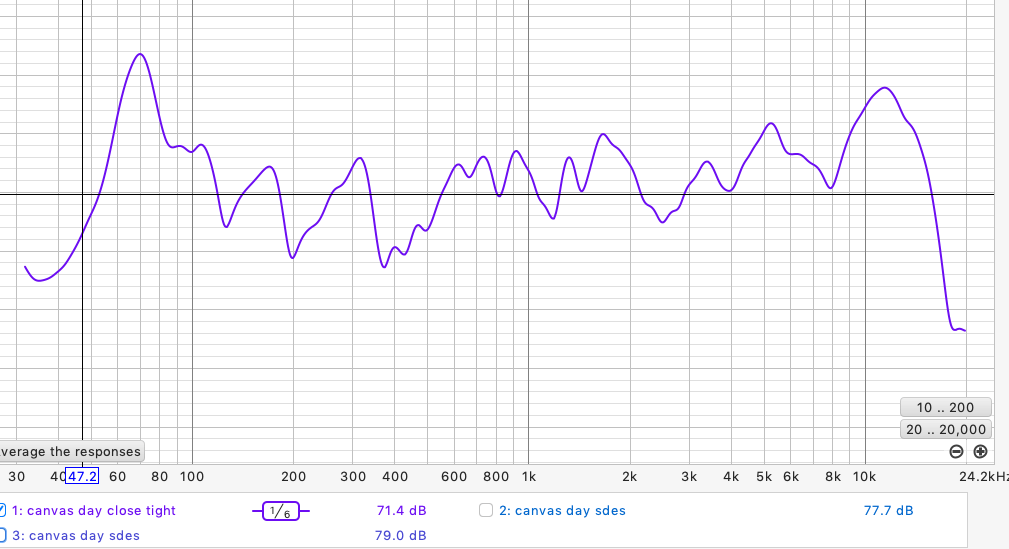Zoom out using the minus magnifier icon
Viewport: 1009px width, 549px height.
[x=956, y=452]
